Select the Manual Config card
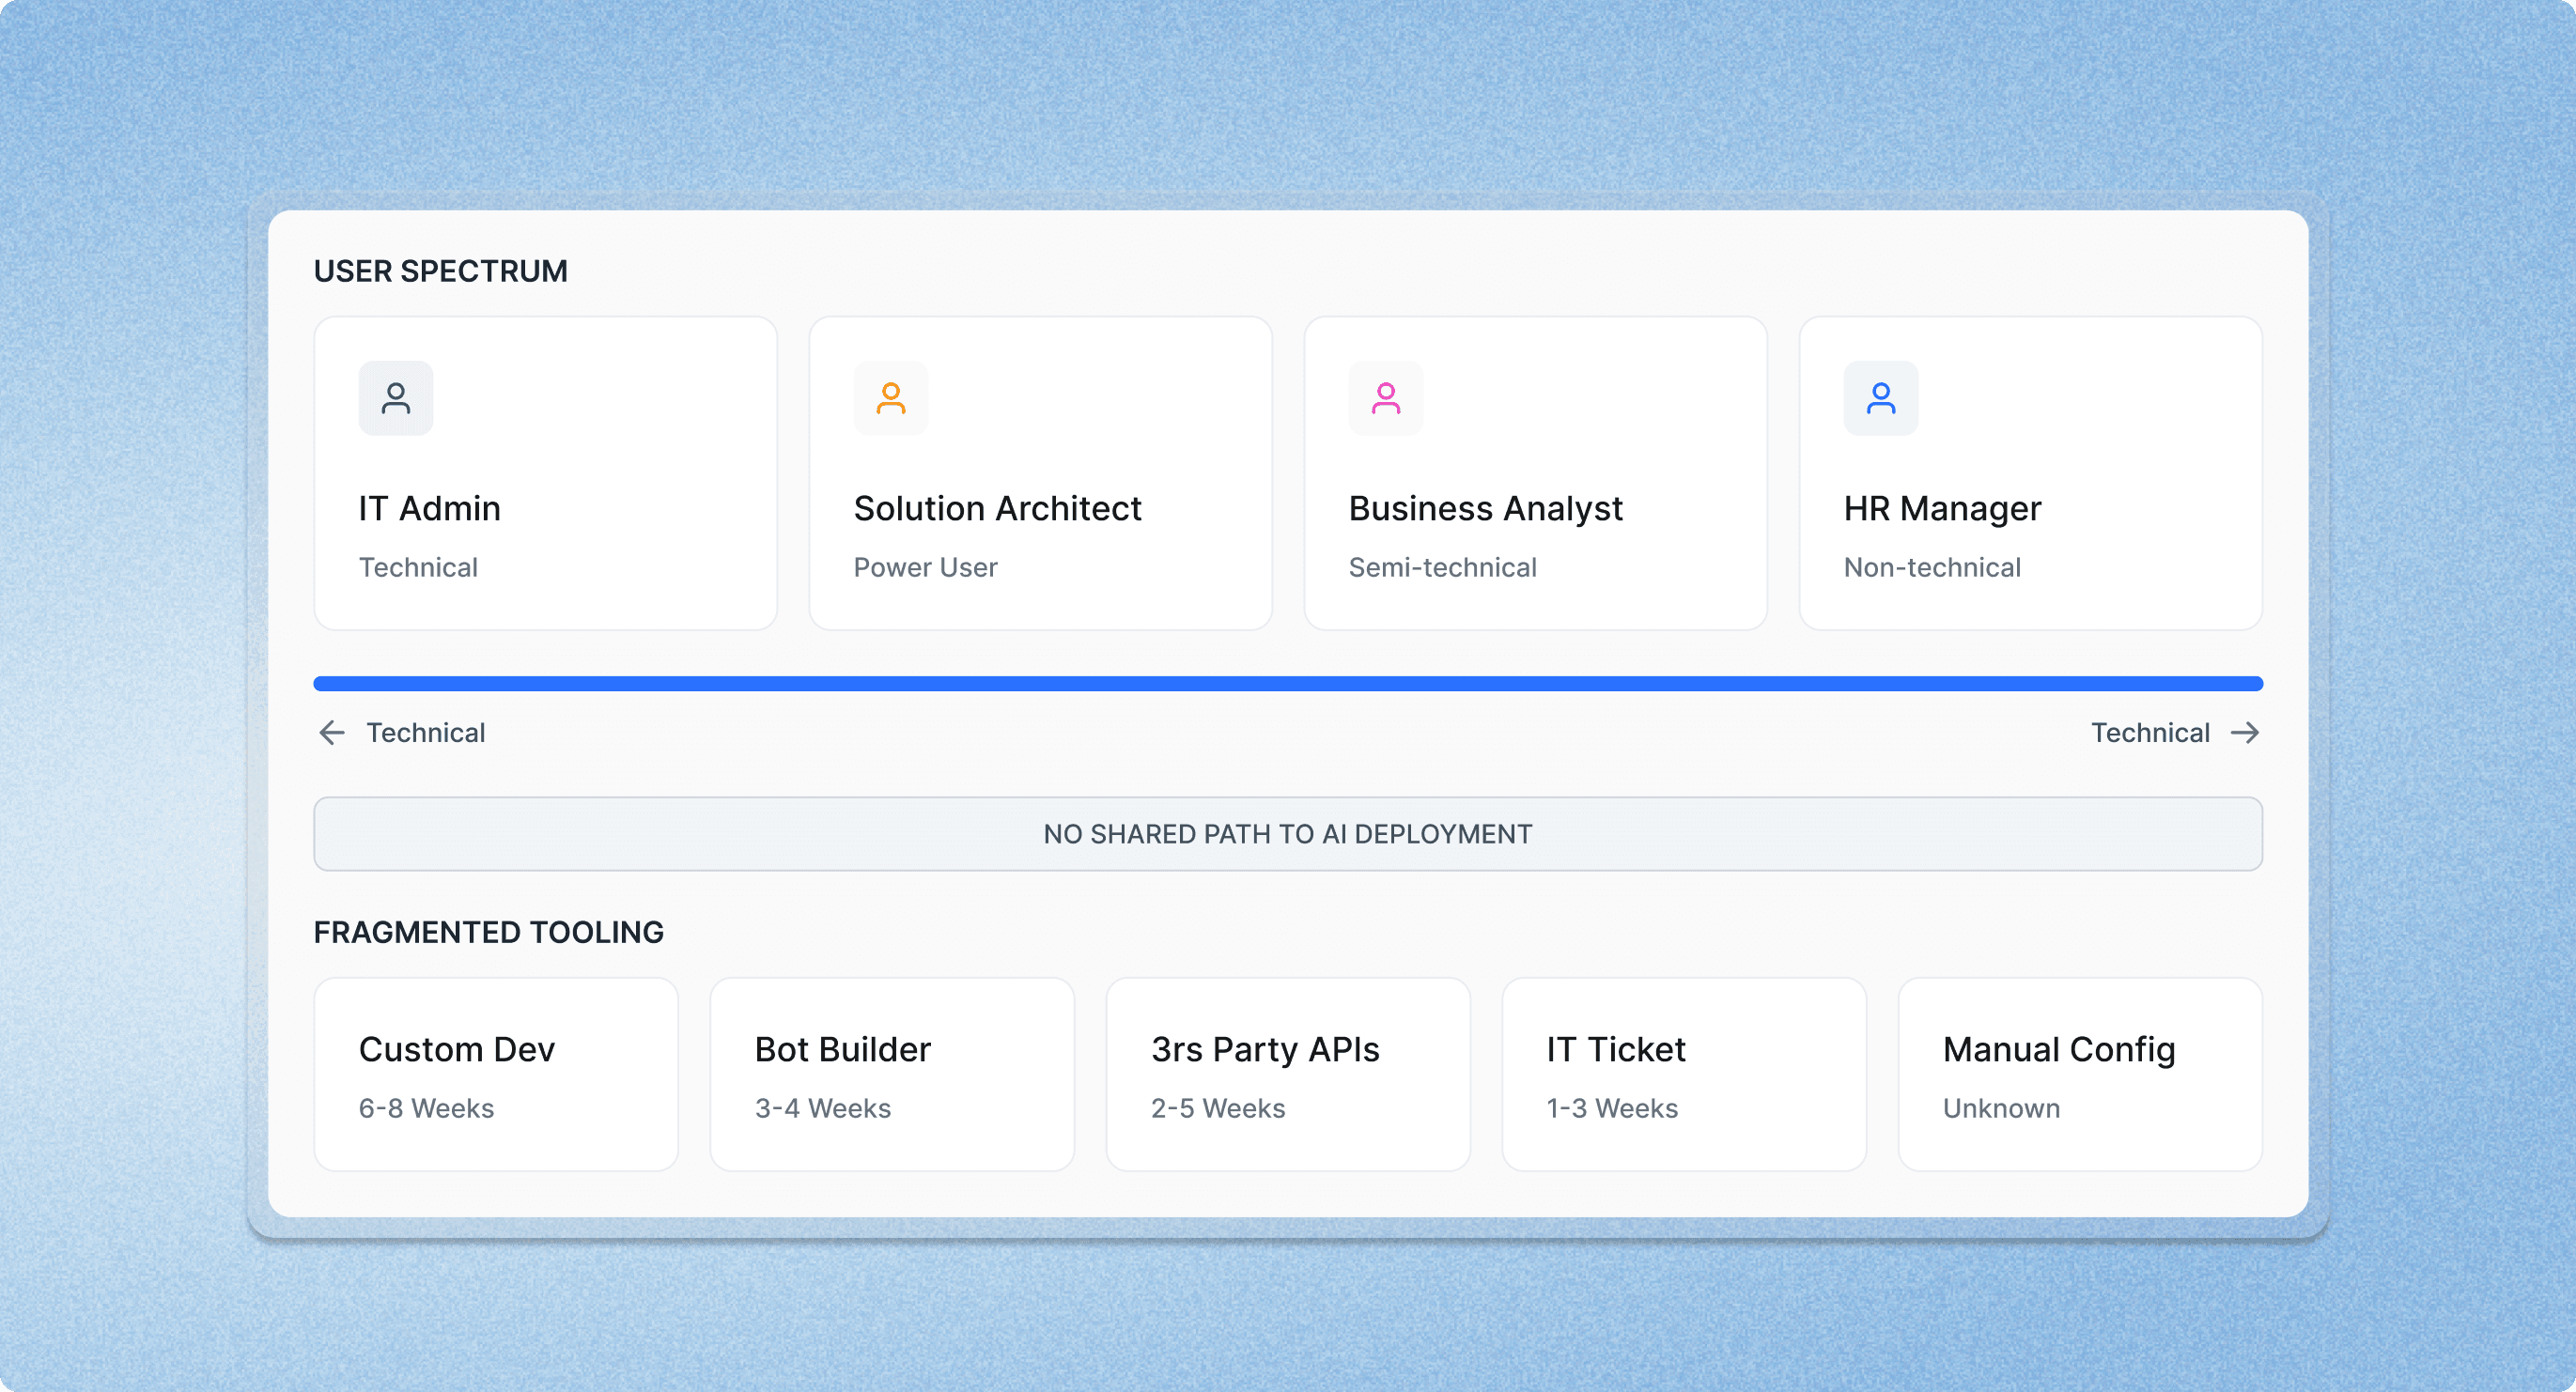 [2080, 1075]
